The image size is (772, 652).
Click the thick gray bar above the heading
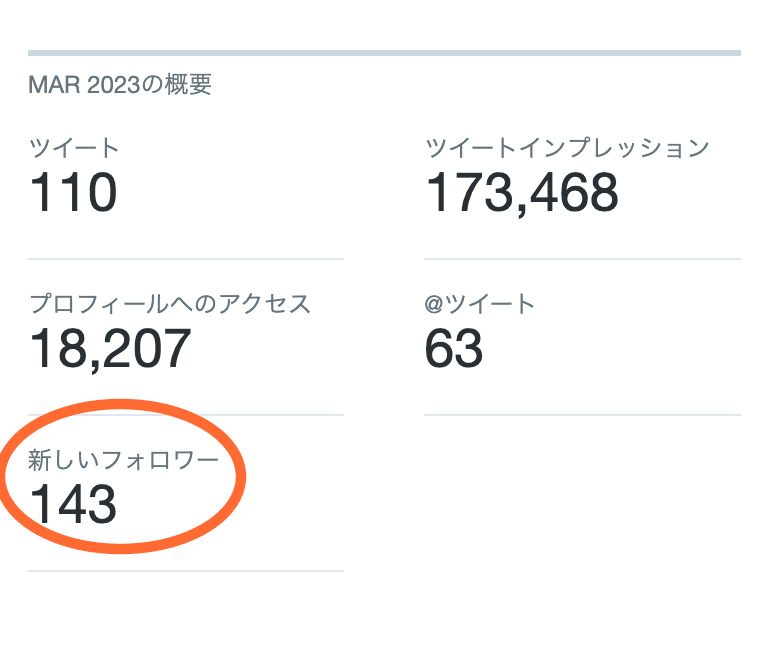(384, 52)
